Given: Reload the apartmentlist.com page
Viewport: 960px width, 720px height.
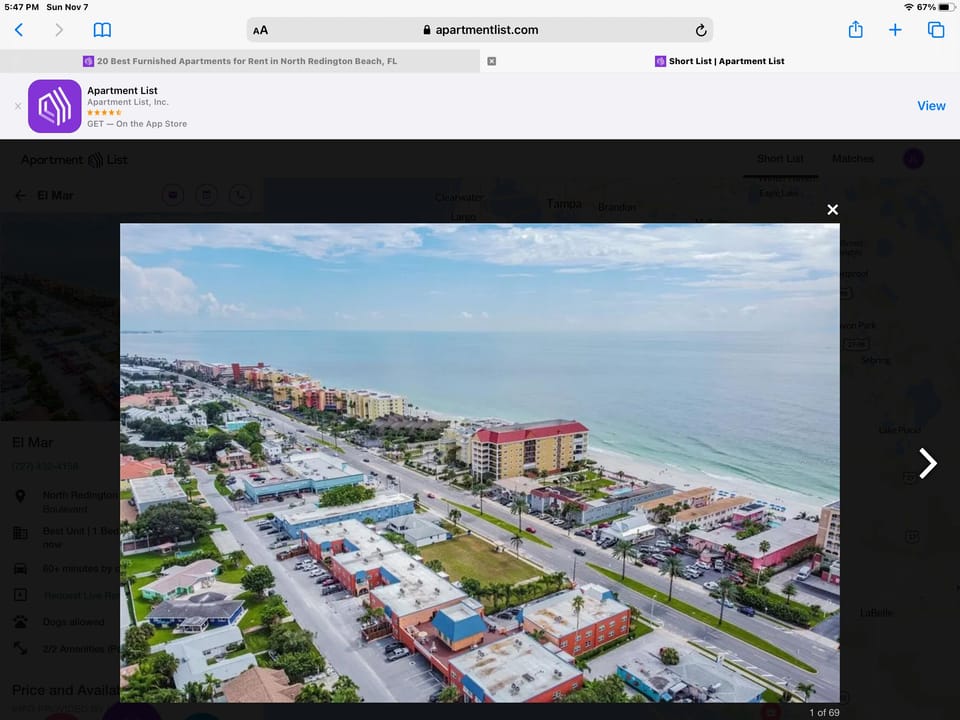Looking at the screenshot, I should point(701,30).
